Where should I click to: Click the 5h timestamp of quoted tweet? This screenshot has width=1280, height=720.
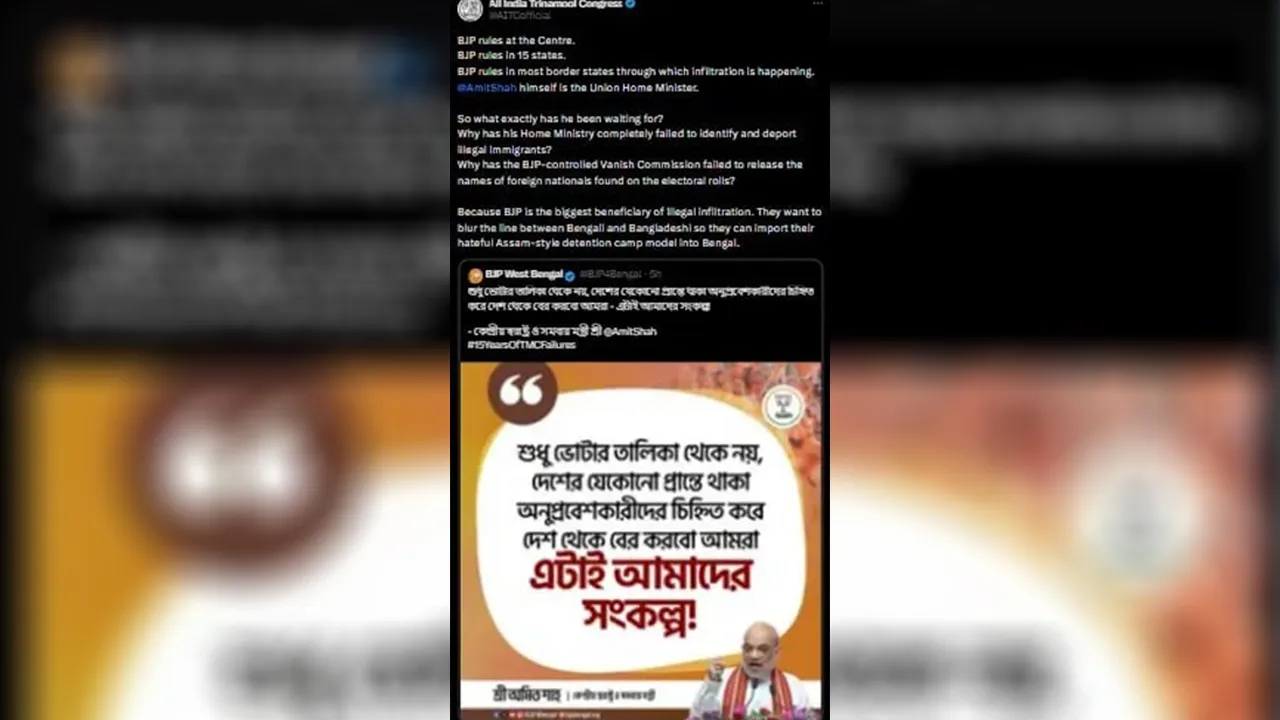(655, 274)
